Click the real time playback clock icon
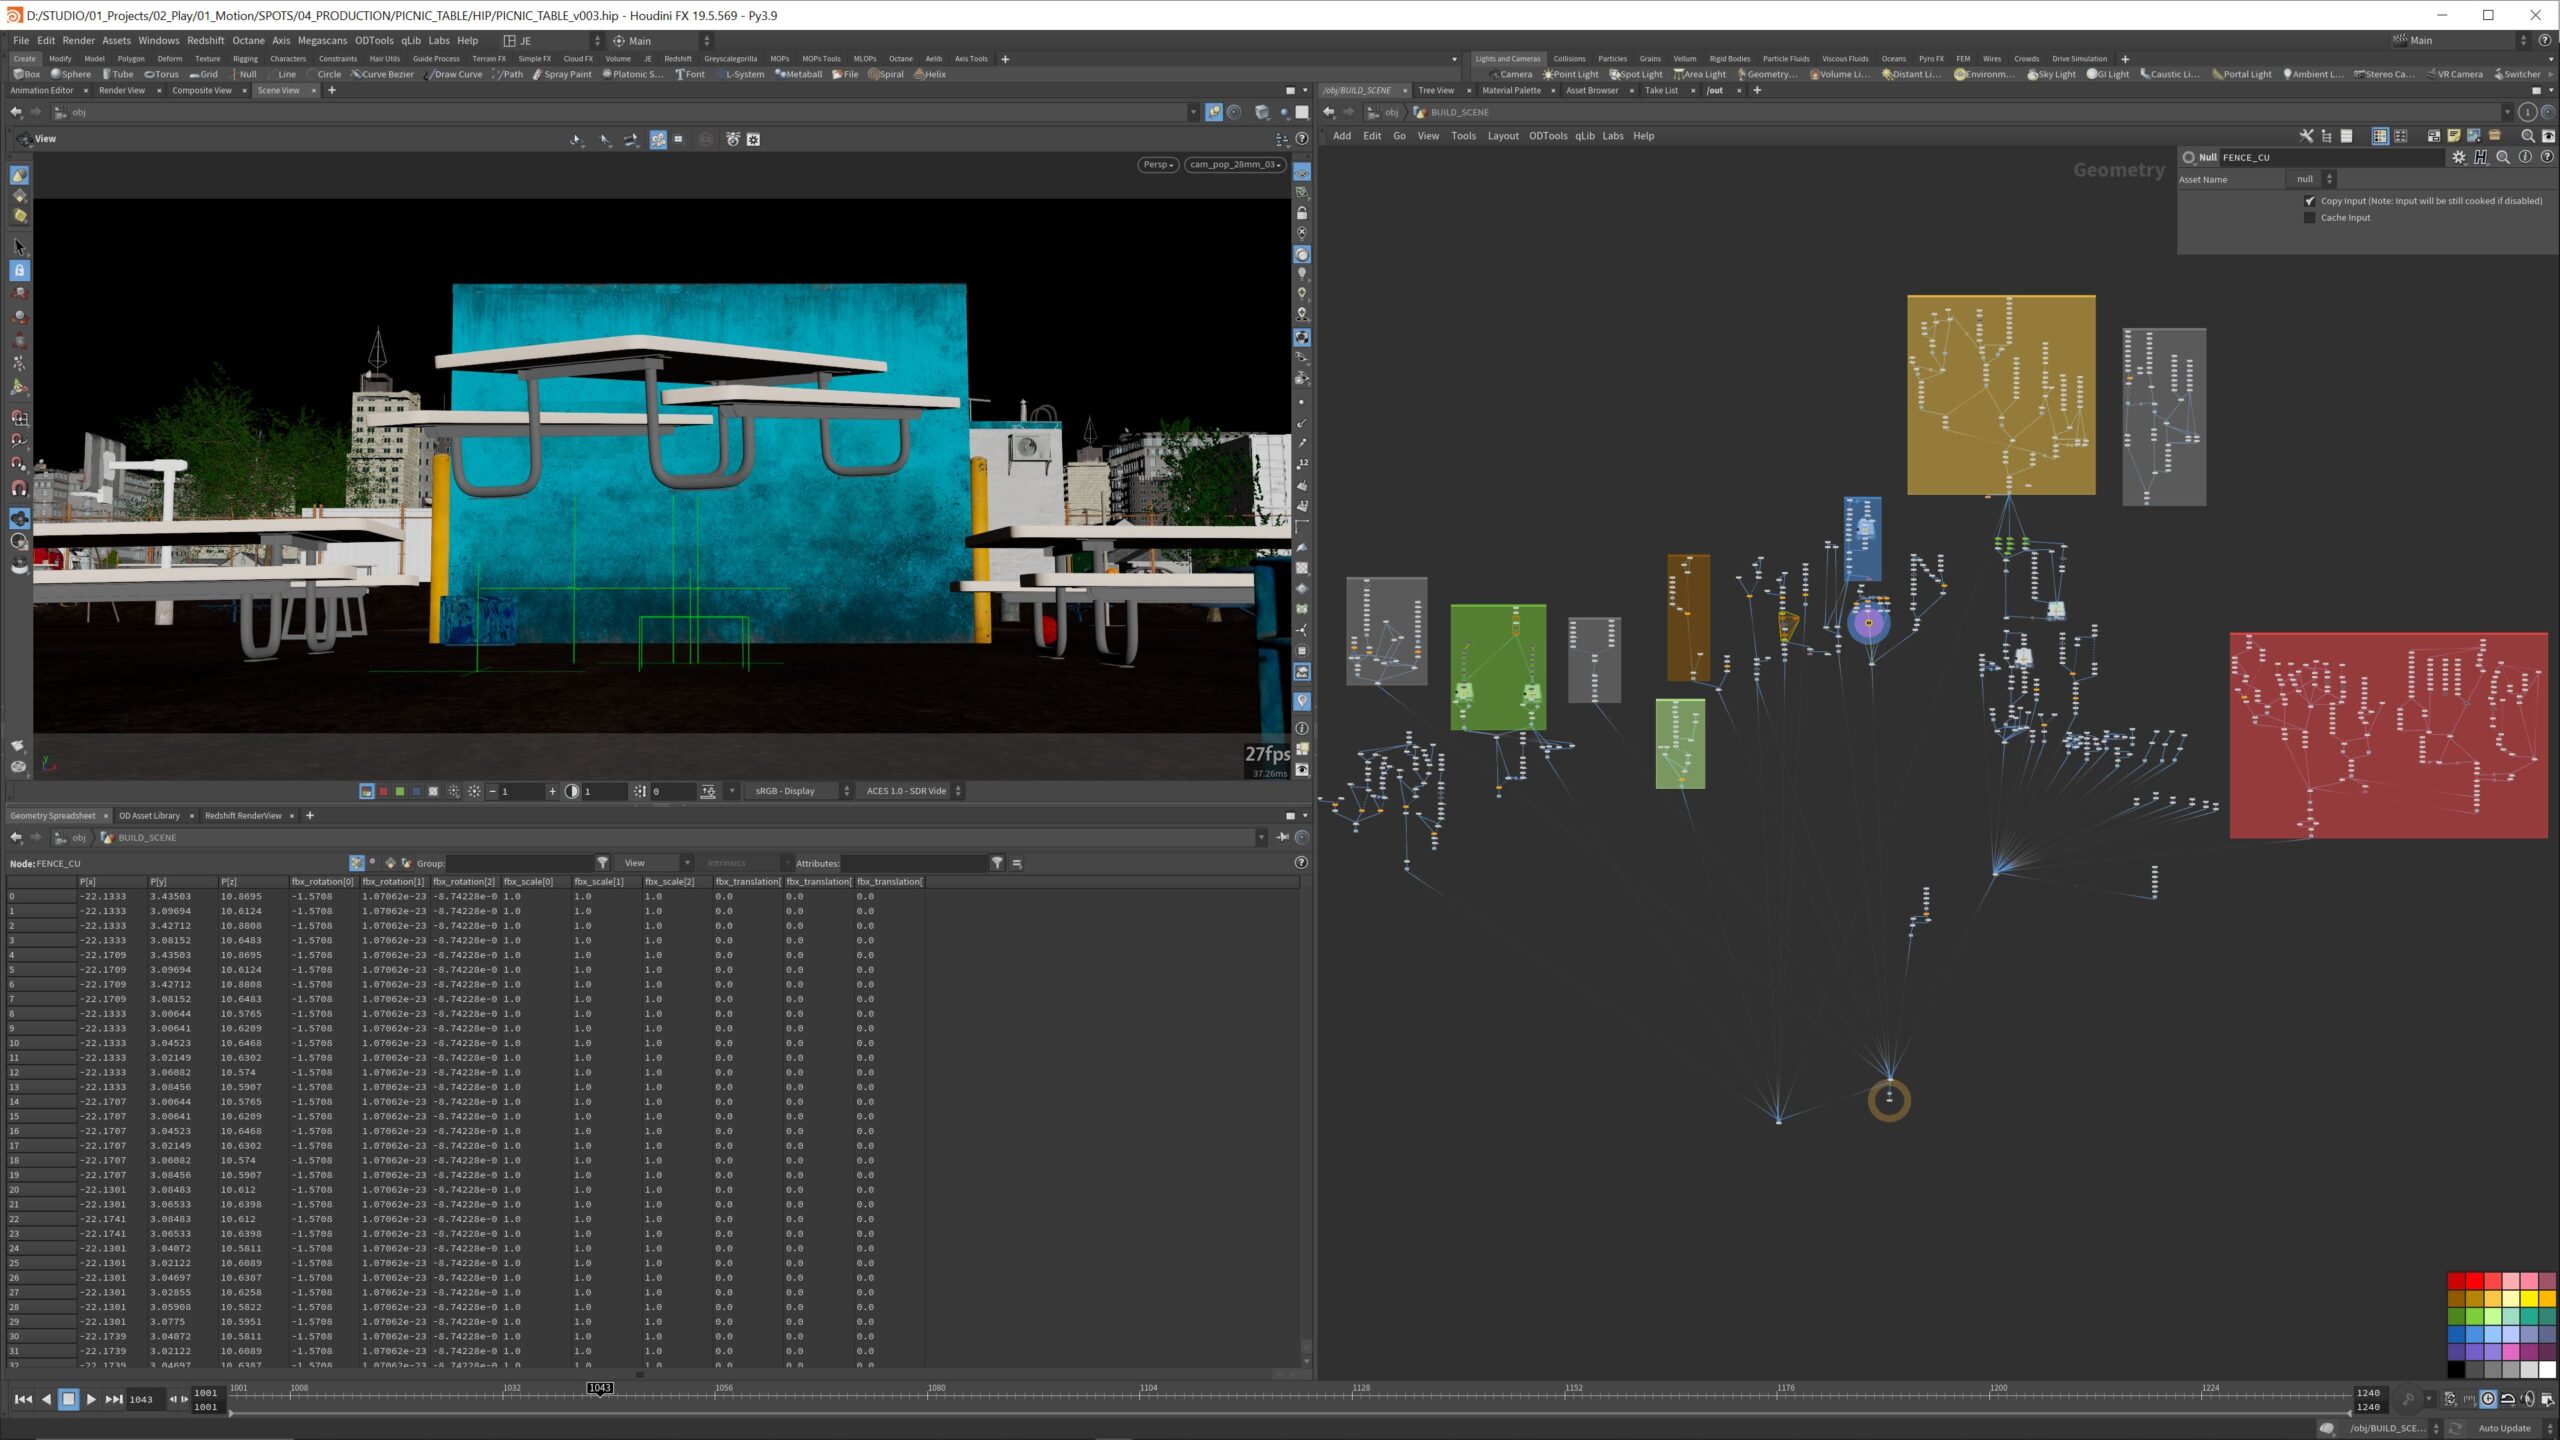This screenshot has height=1440, width=2560. coord(2488,1399)
